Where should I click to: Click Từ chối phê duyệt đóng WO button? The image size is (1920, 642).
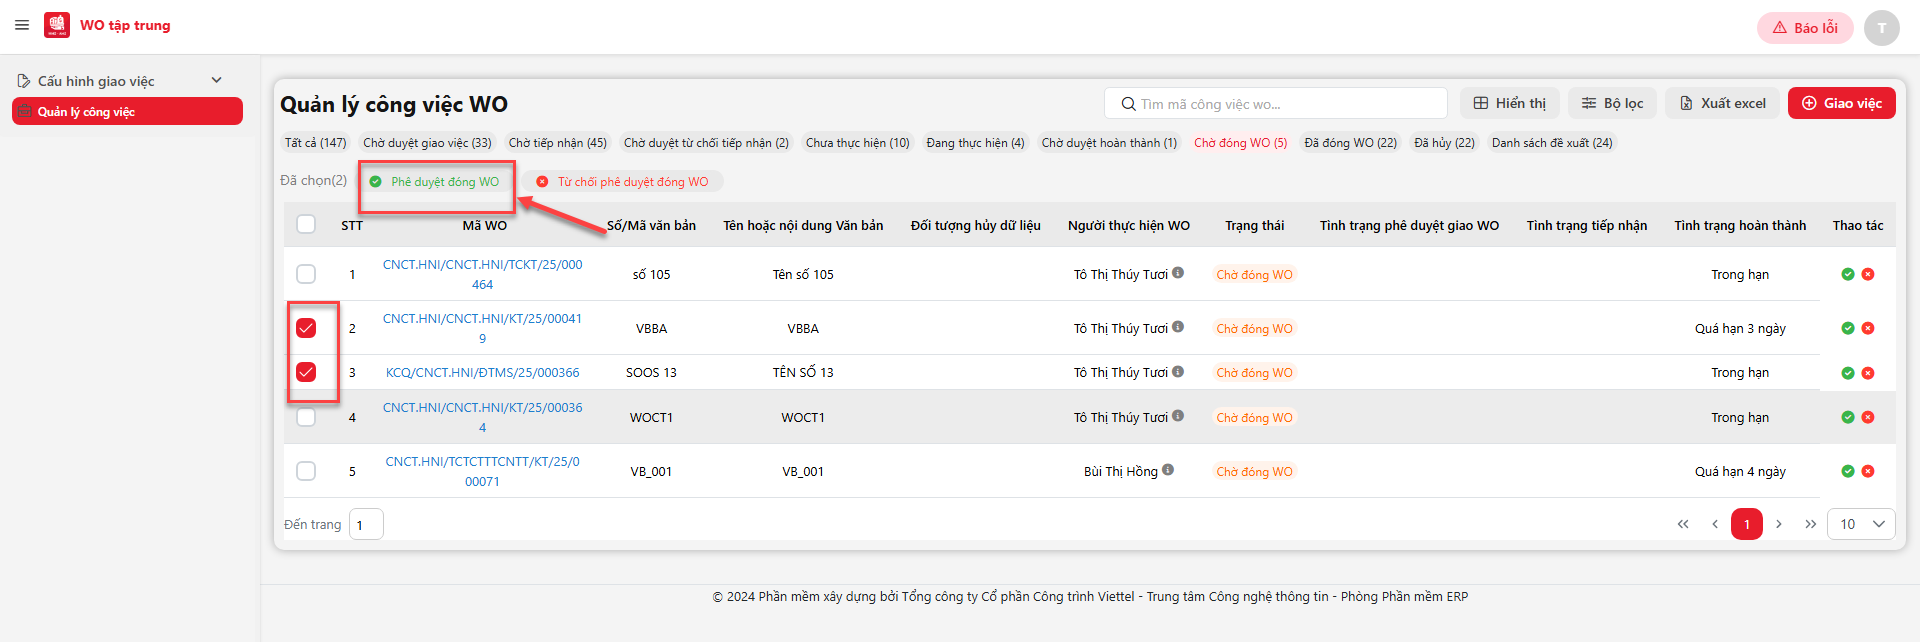623,182
